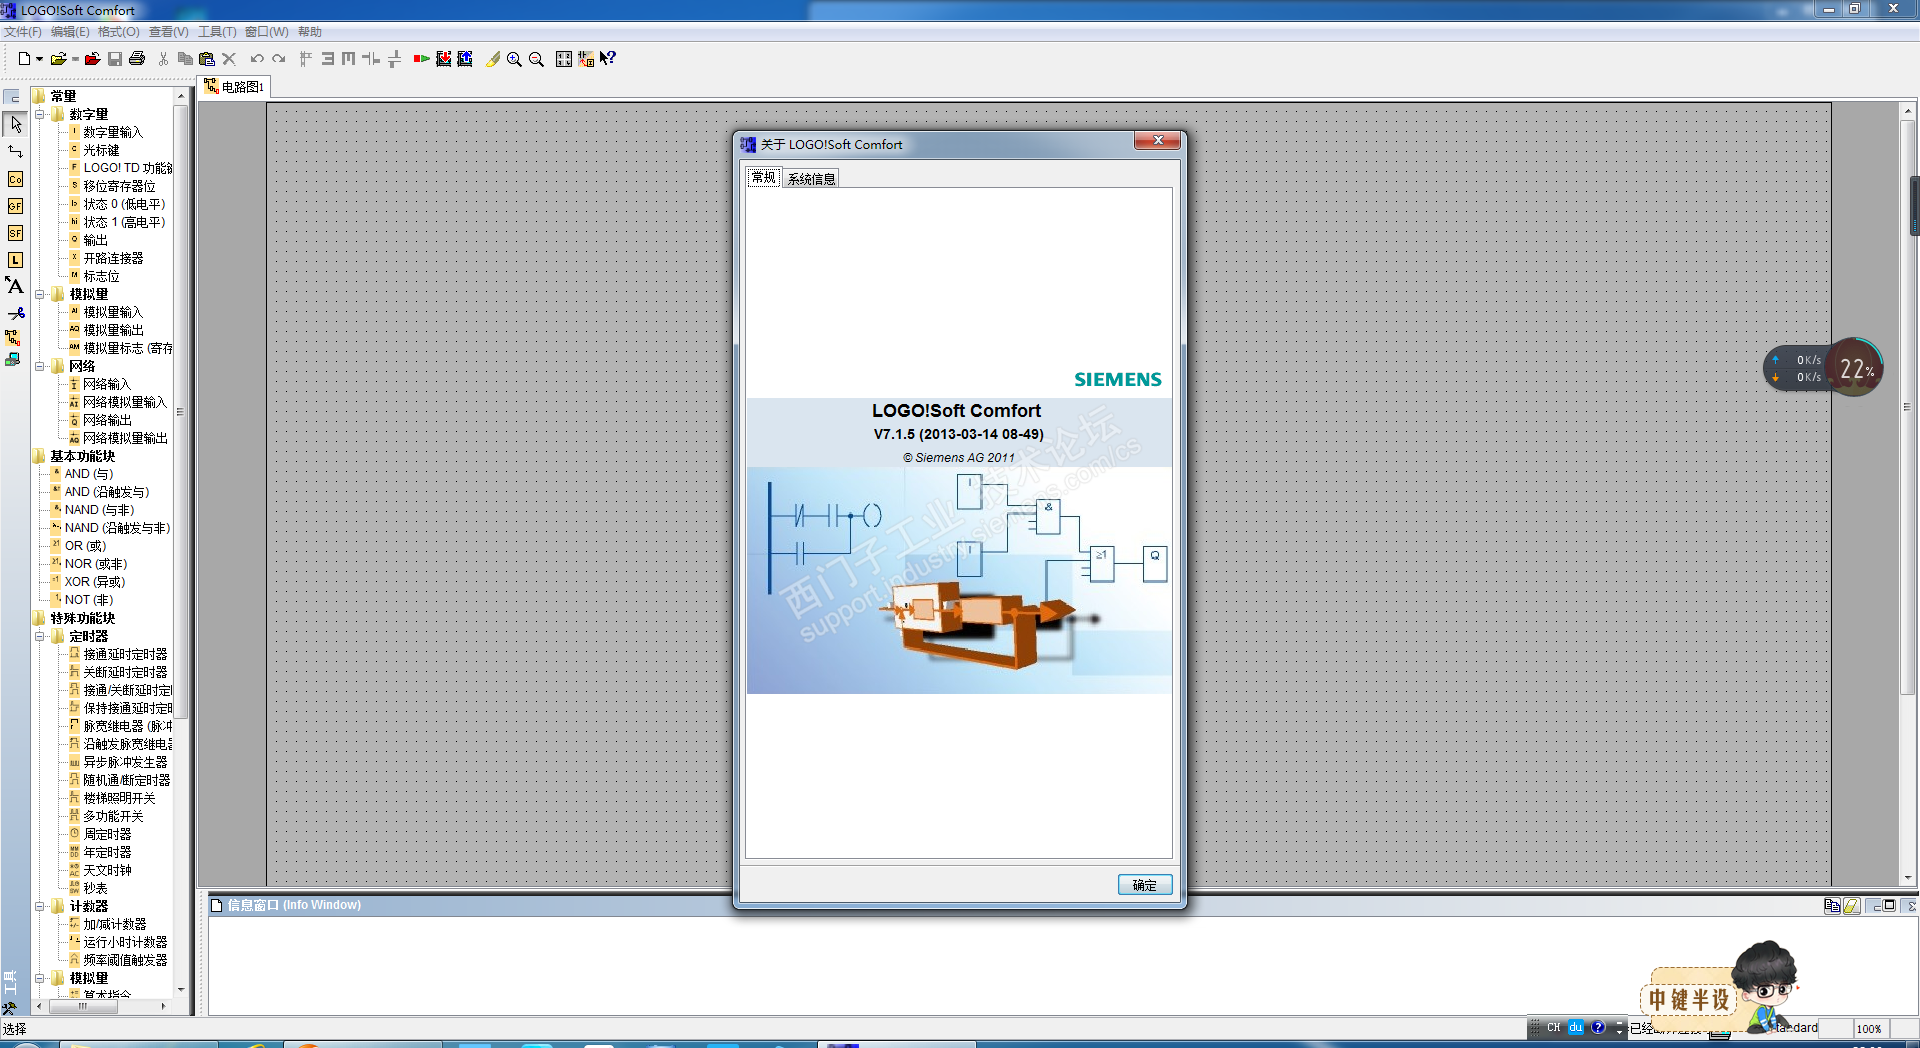Click the LOGO! to PC upload icon
This screenshot has height=1048, width=1920.
pos(465,59)
